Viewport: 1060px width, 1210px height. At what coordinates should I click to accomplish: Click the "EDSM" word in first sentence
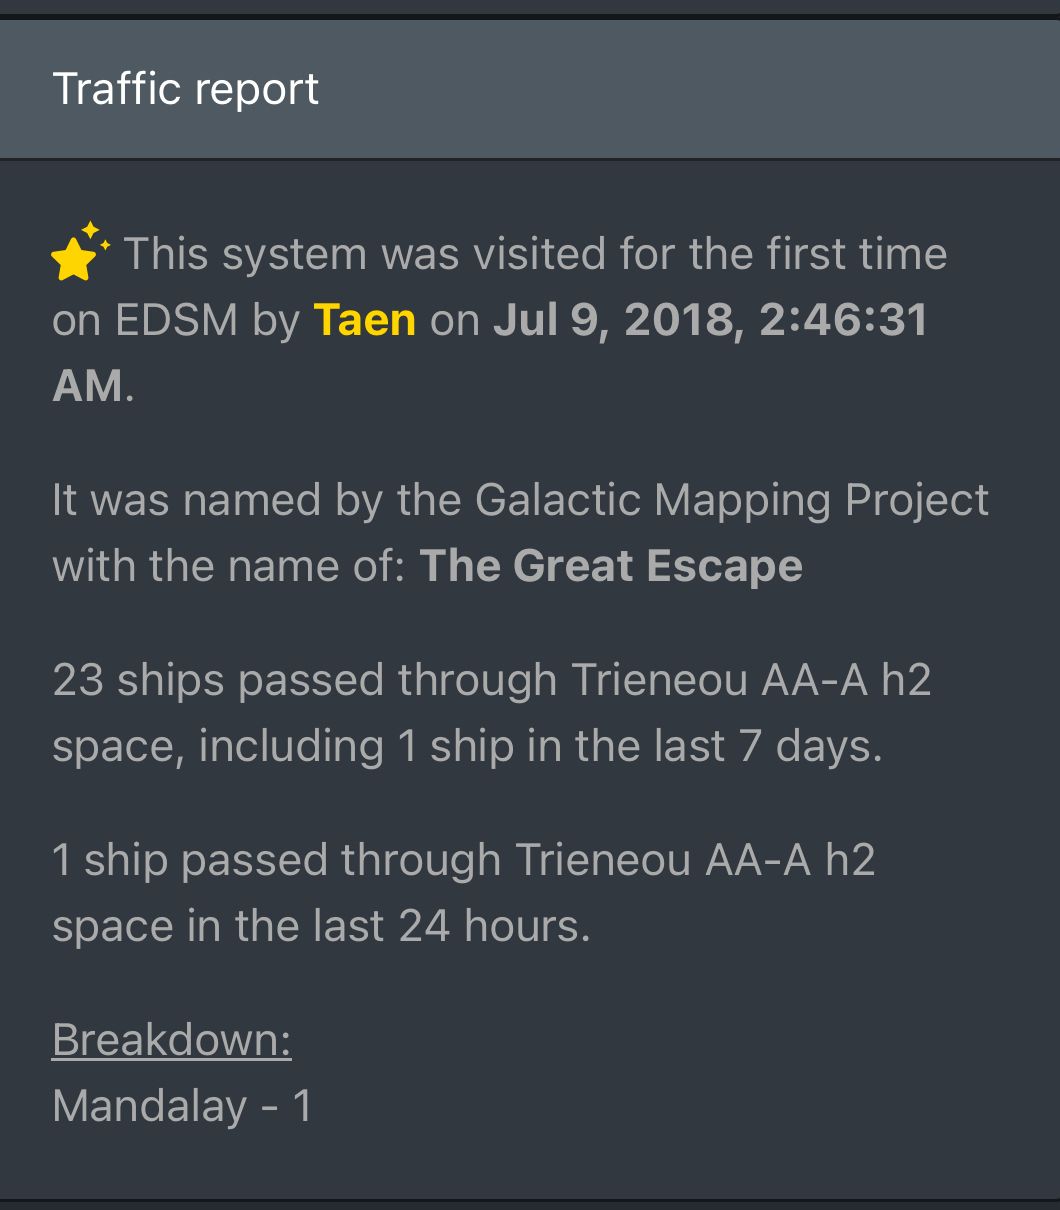176,320
